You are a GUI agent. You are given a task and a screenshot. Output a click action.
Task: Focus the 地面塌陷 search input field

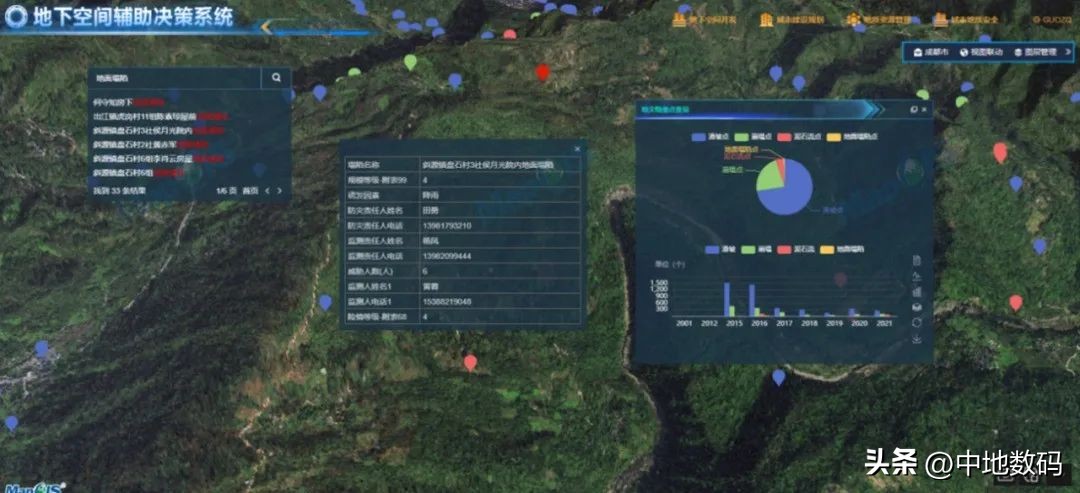175,78
